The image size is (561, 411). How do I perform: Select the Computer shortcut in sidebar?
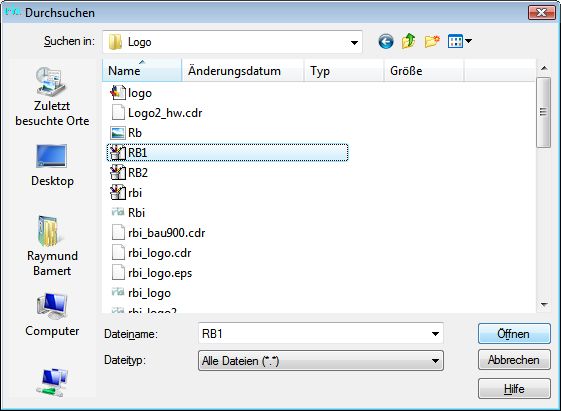[x=52, y=315]
